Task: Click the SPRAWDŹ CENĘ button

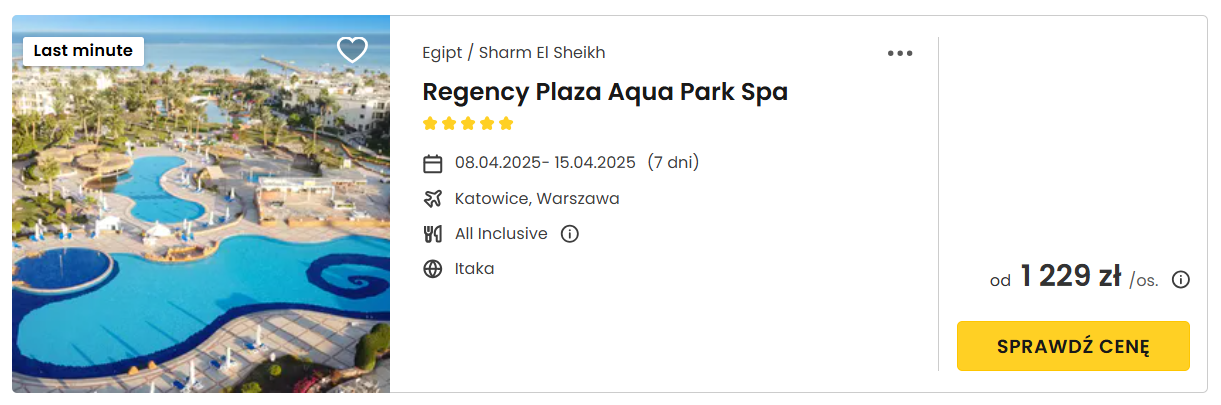Action: 1073,346
